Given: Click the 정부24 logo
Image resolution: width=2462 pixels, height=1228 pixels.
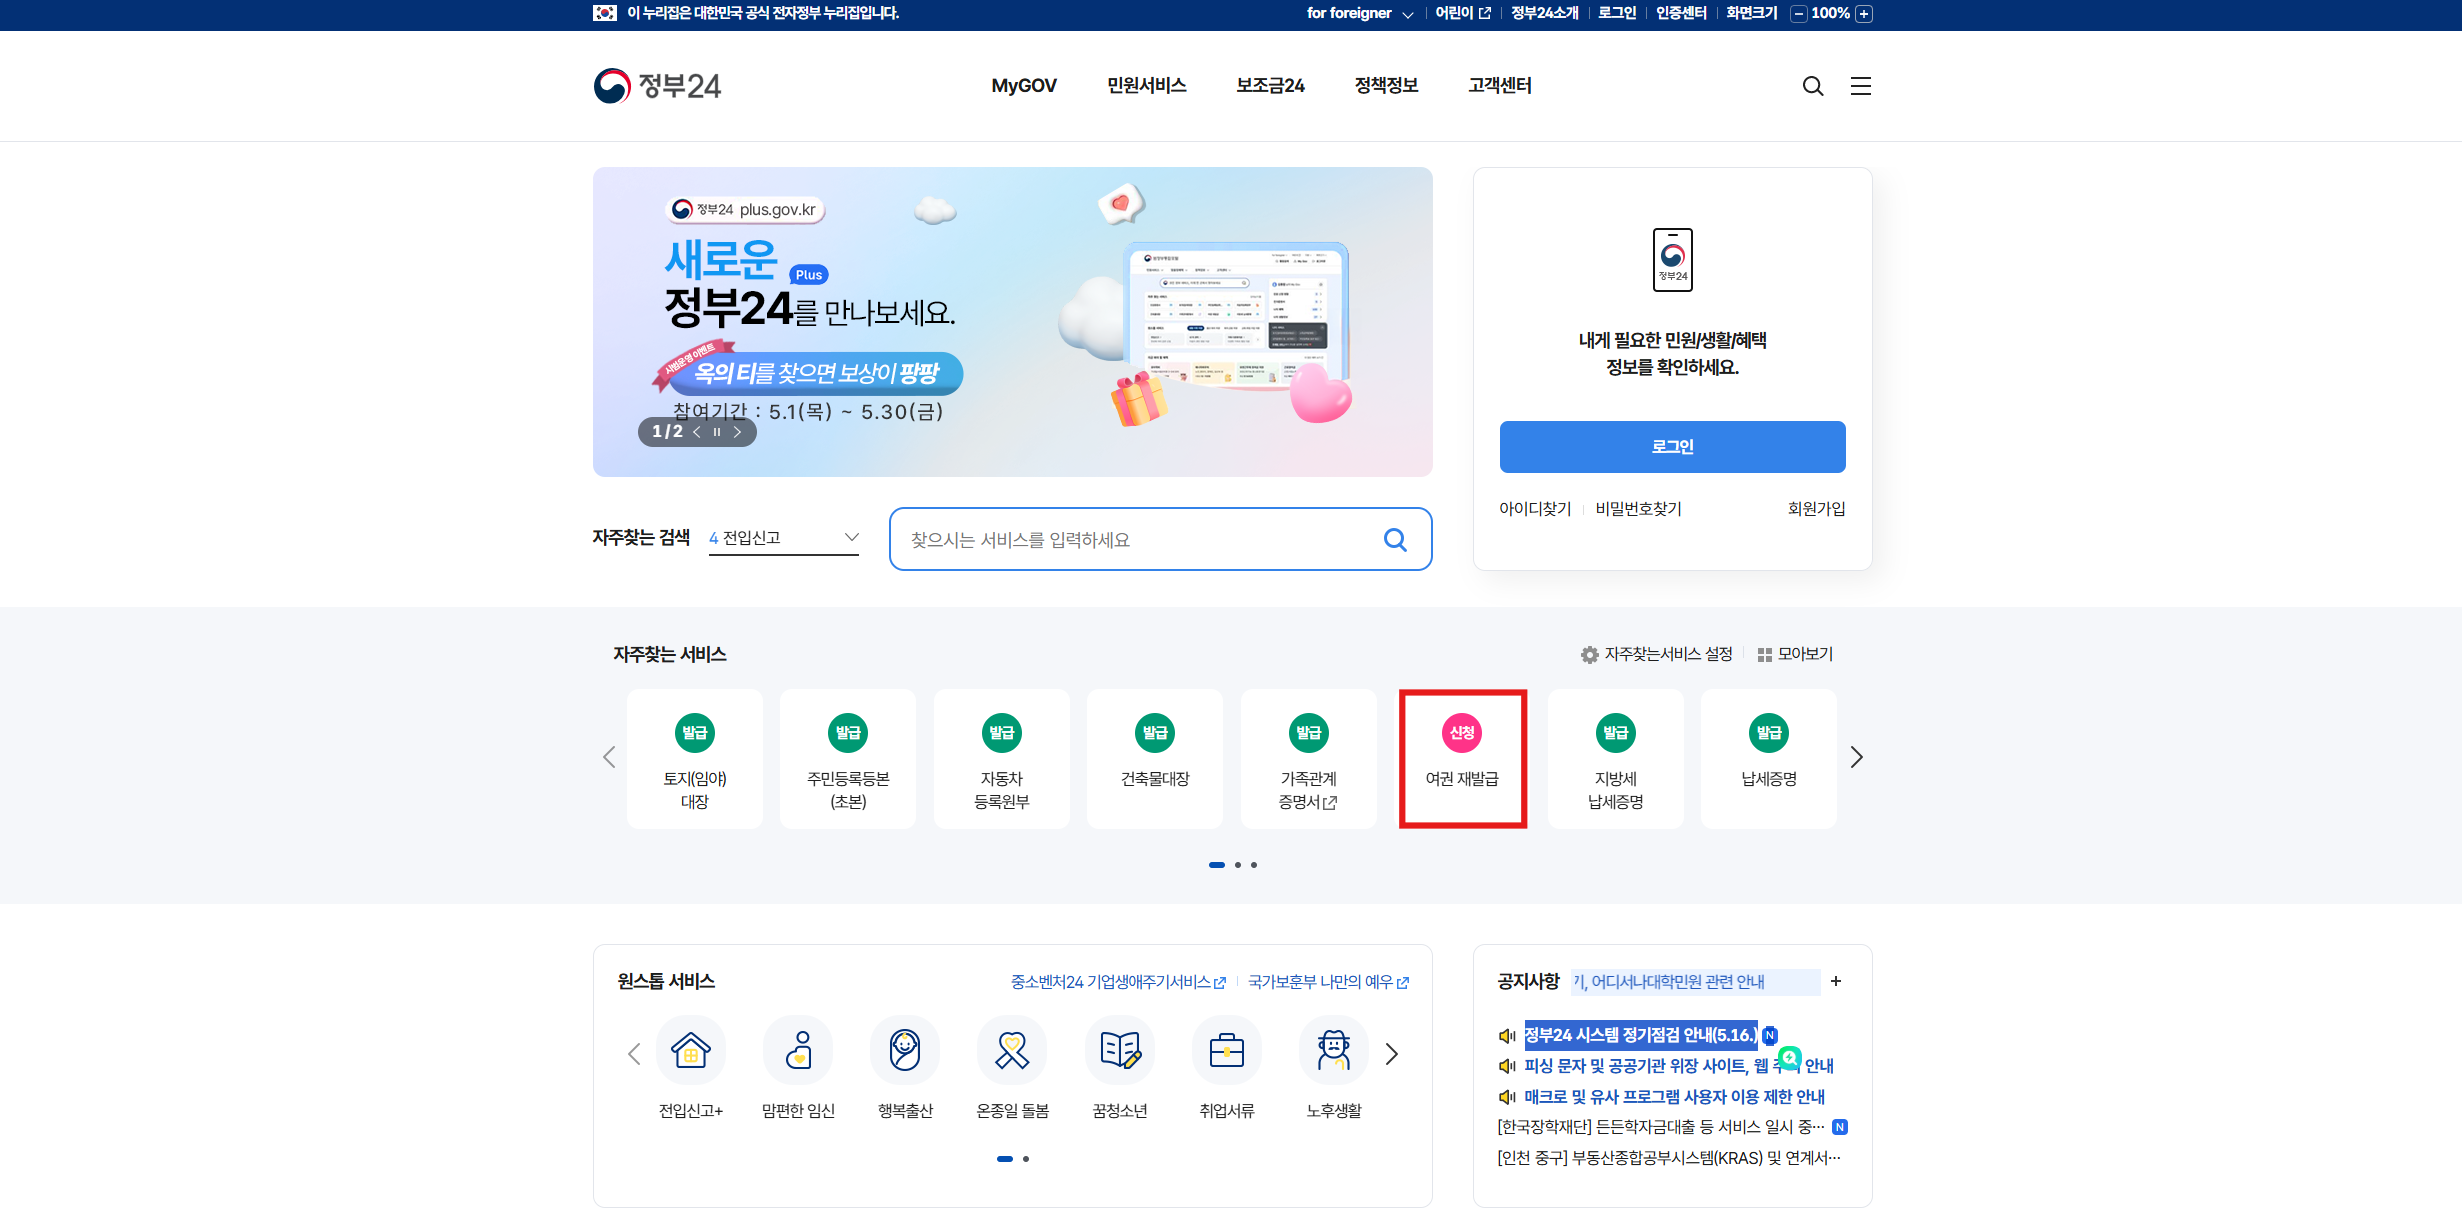Looking at the screenshot, I should point(657,86).
